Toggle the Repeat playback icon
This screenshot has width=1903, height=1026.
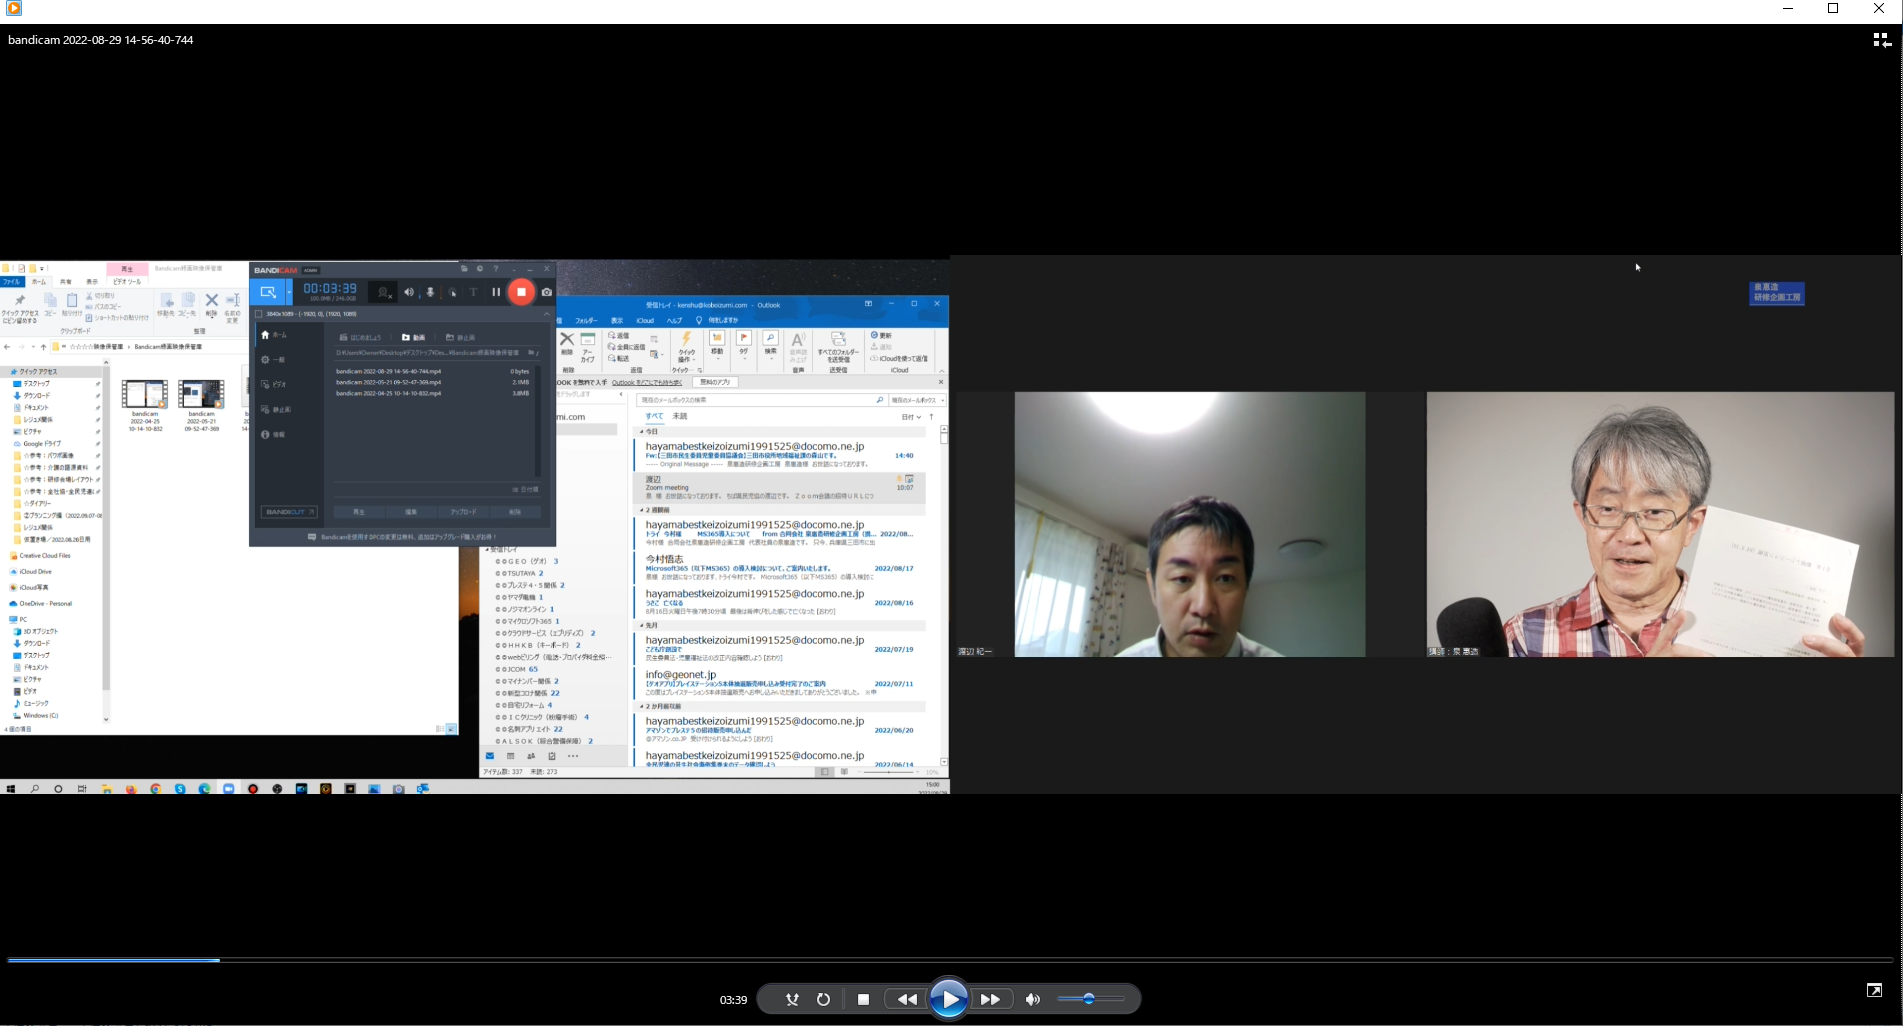pyautogui.click(x=823, y=999)
